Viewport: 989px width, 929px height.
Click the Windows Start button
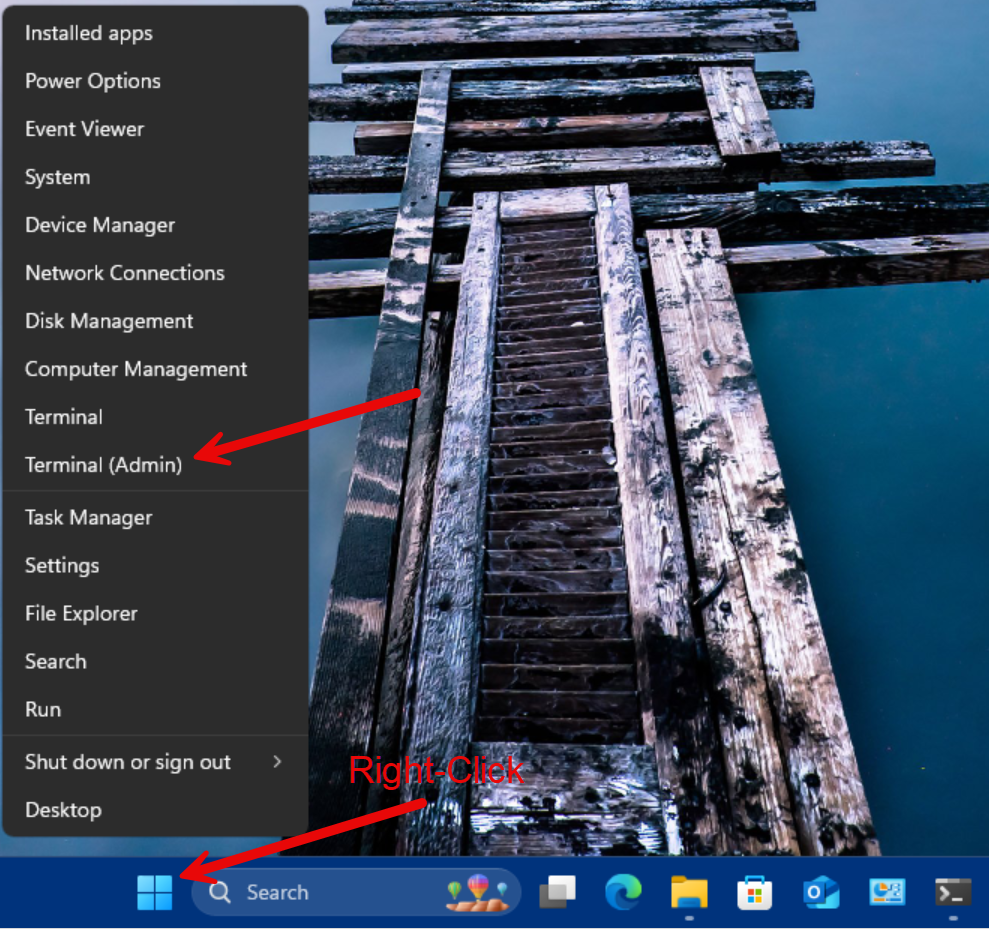pos(155,892)
